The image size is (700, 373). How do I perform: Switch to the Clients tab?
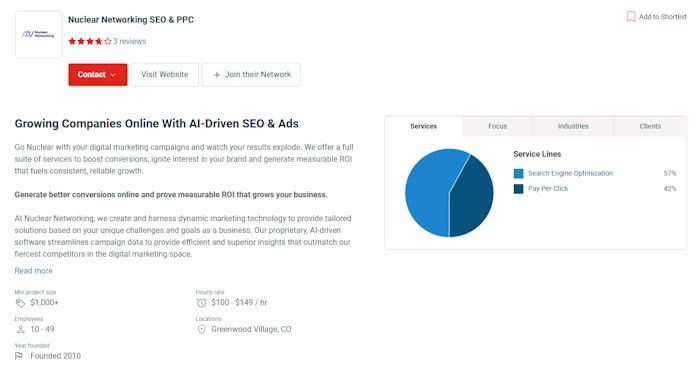pyautogui.click(x=650, y=126)
